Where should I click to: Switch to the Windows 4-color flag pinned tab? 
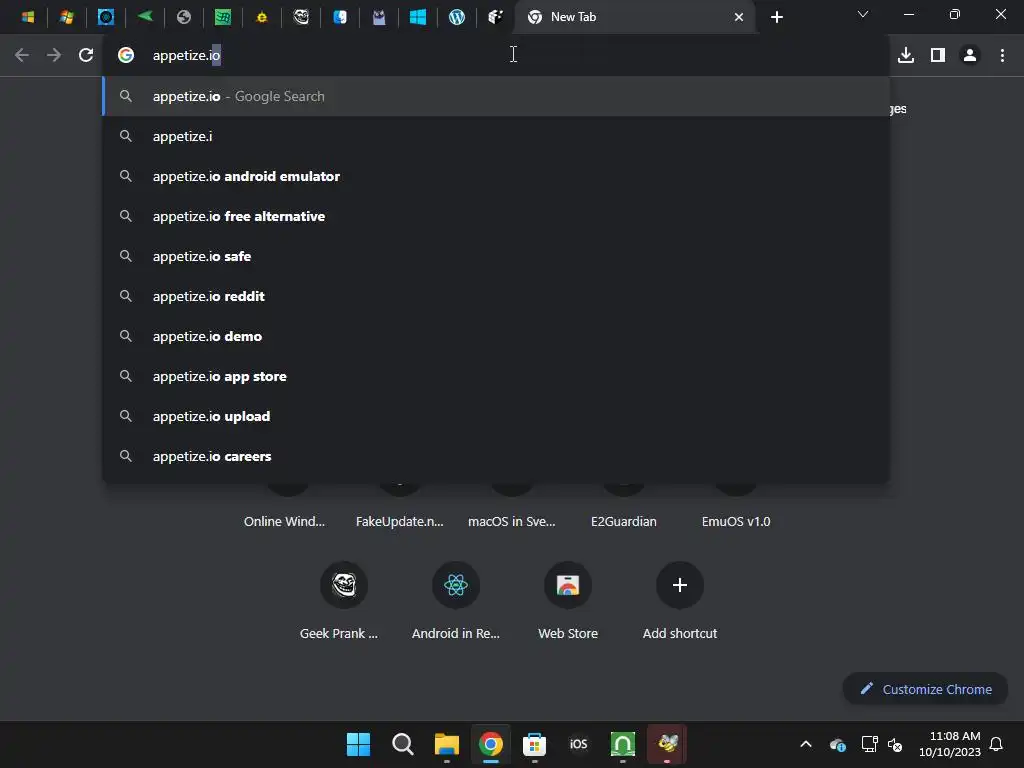pos(27,17)
